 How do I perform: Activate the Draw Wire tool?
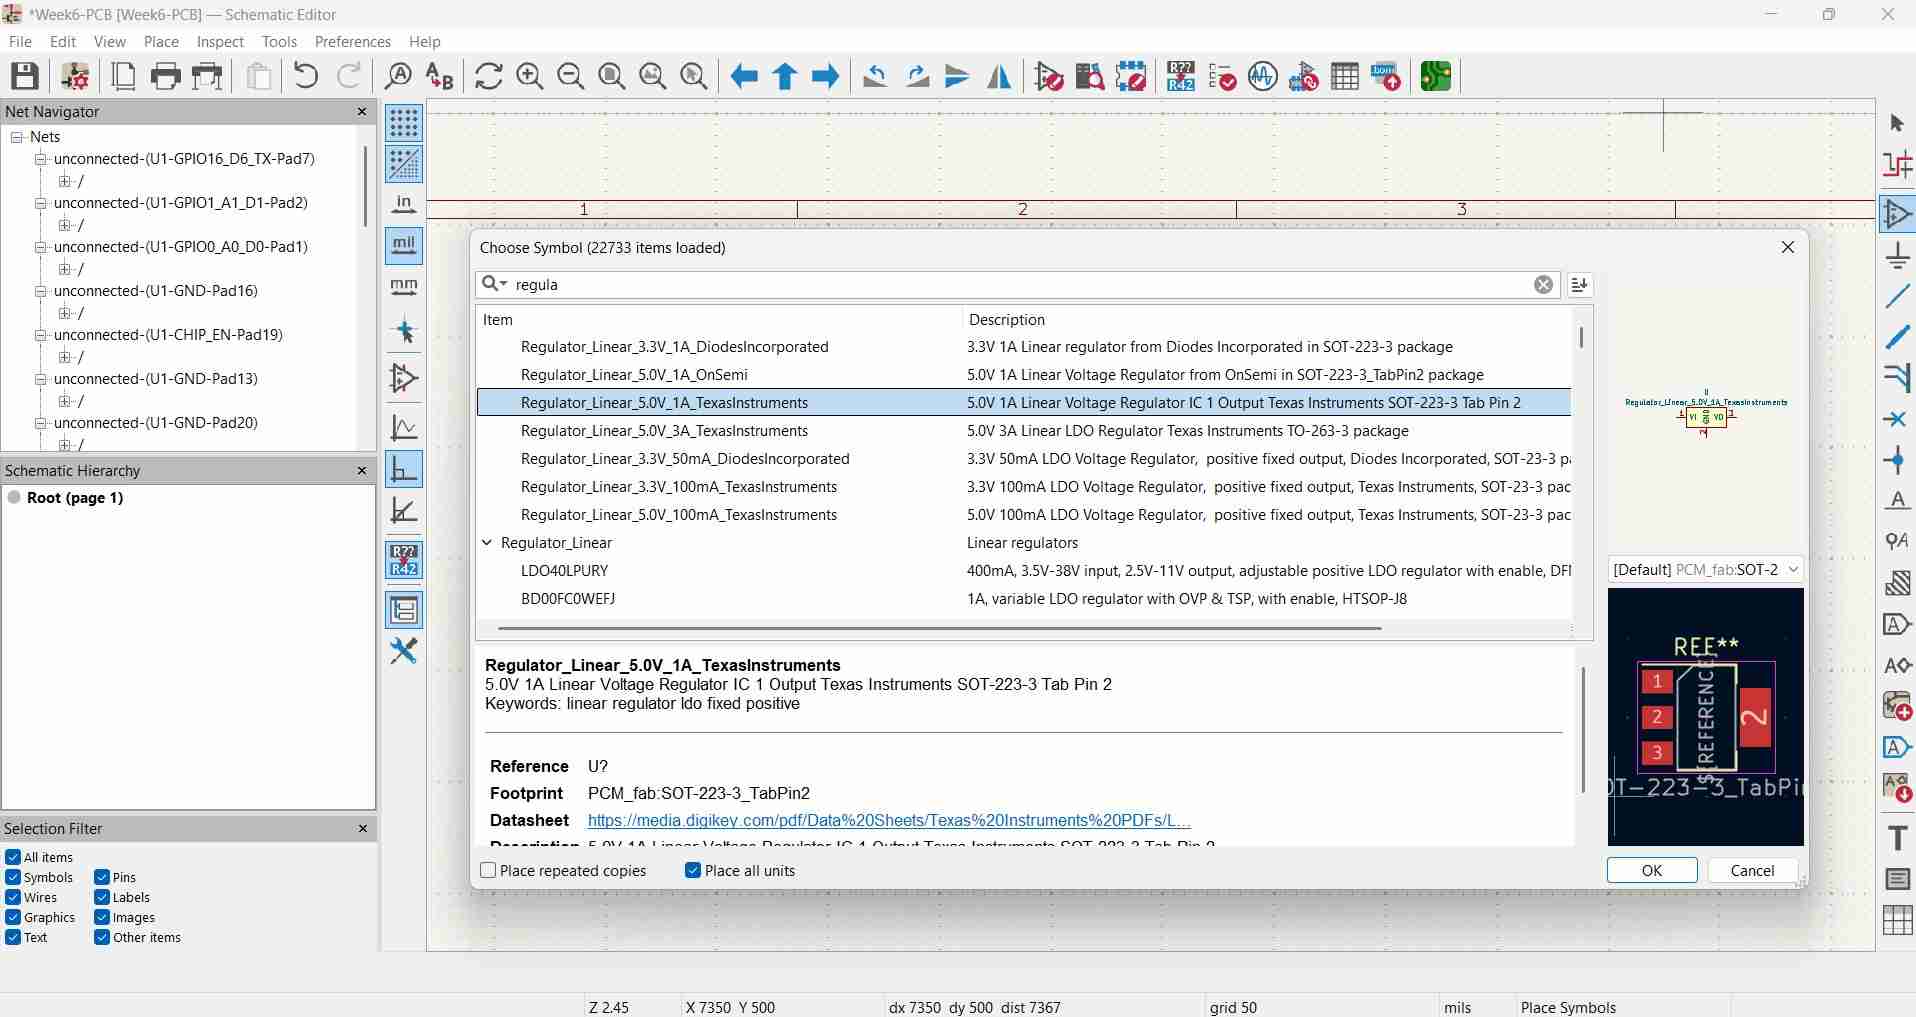[1897, 297]
